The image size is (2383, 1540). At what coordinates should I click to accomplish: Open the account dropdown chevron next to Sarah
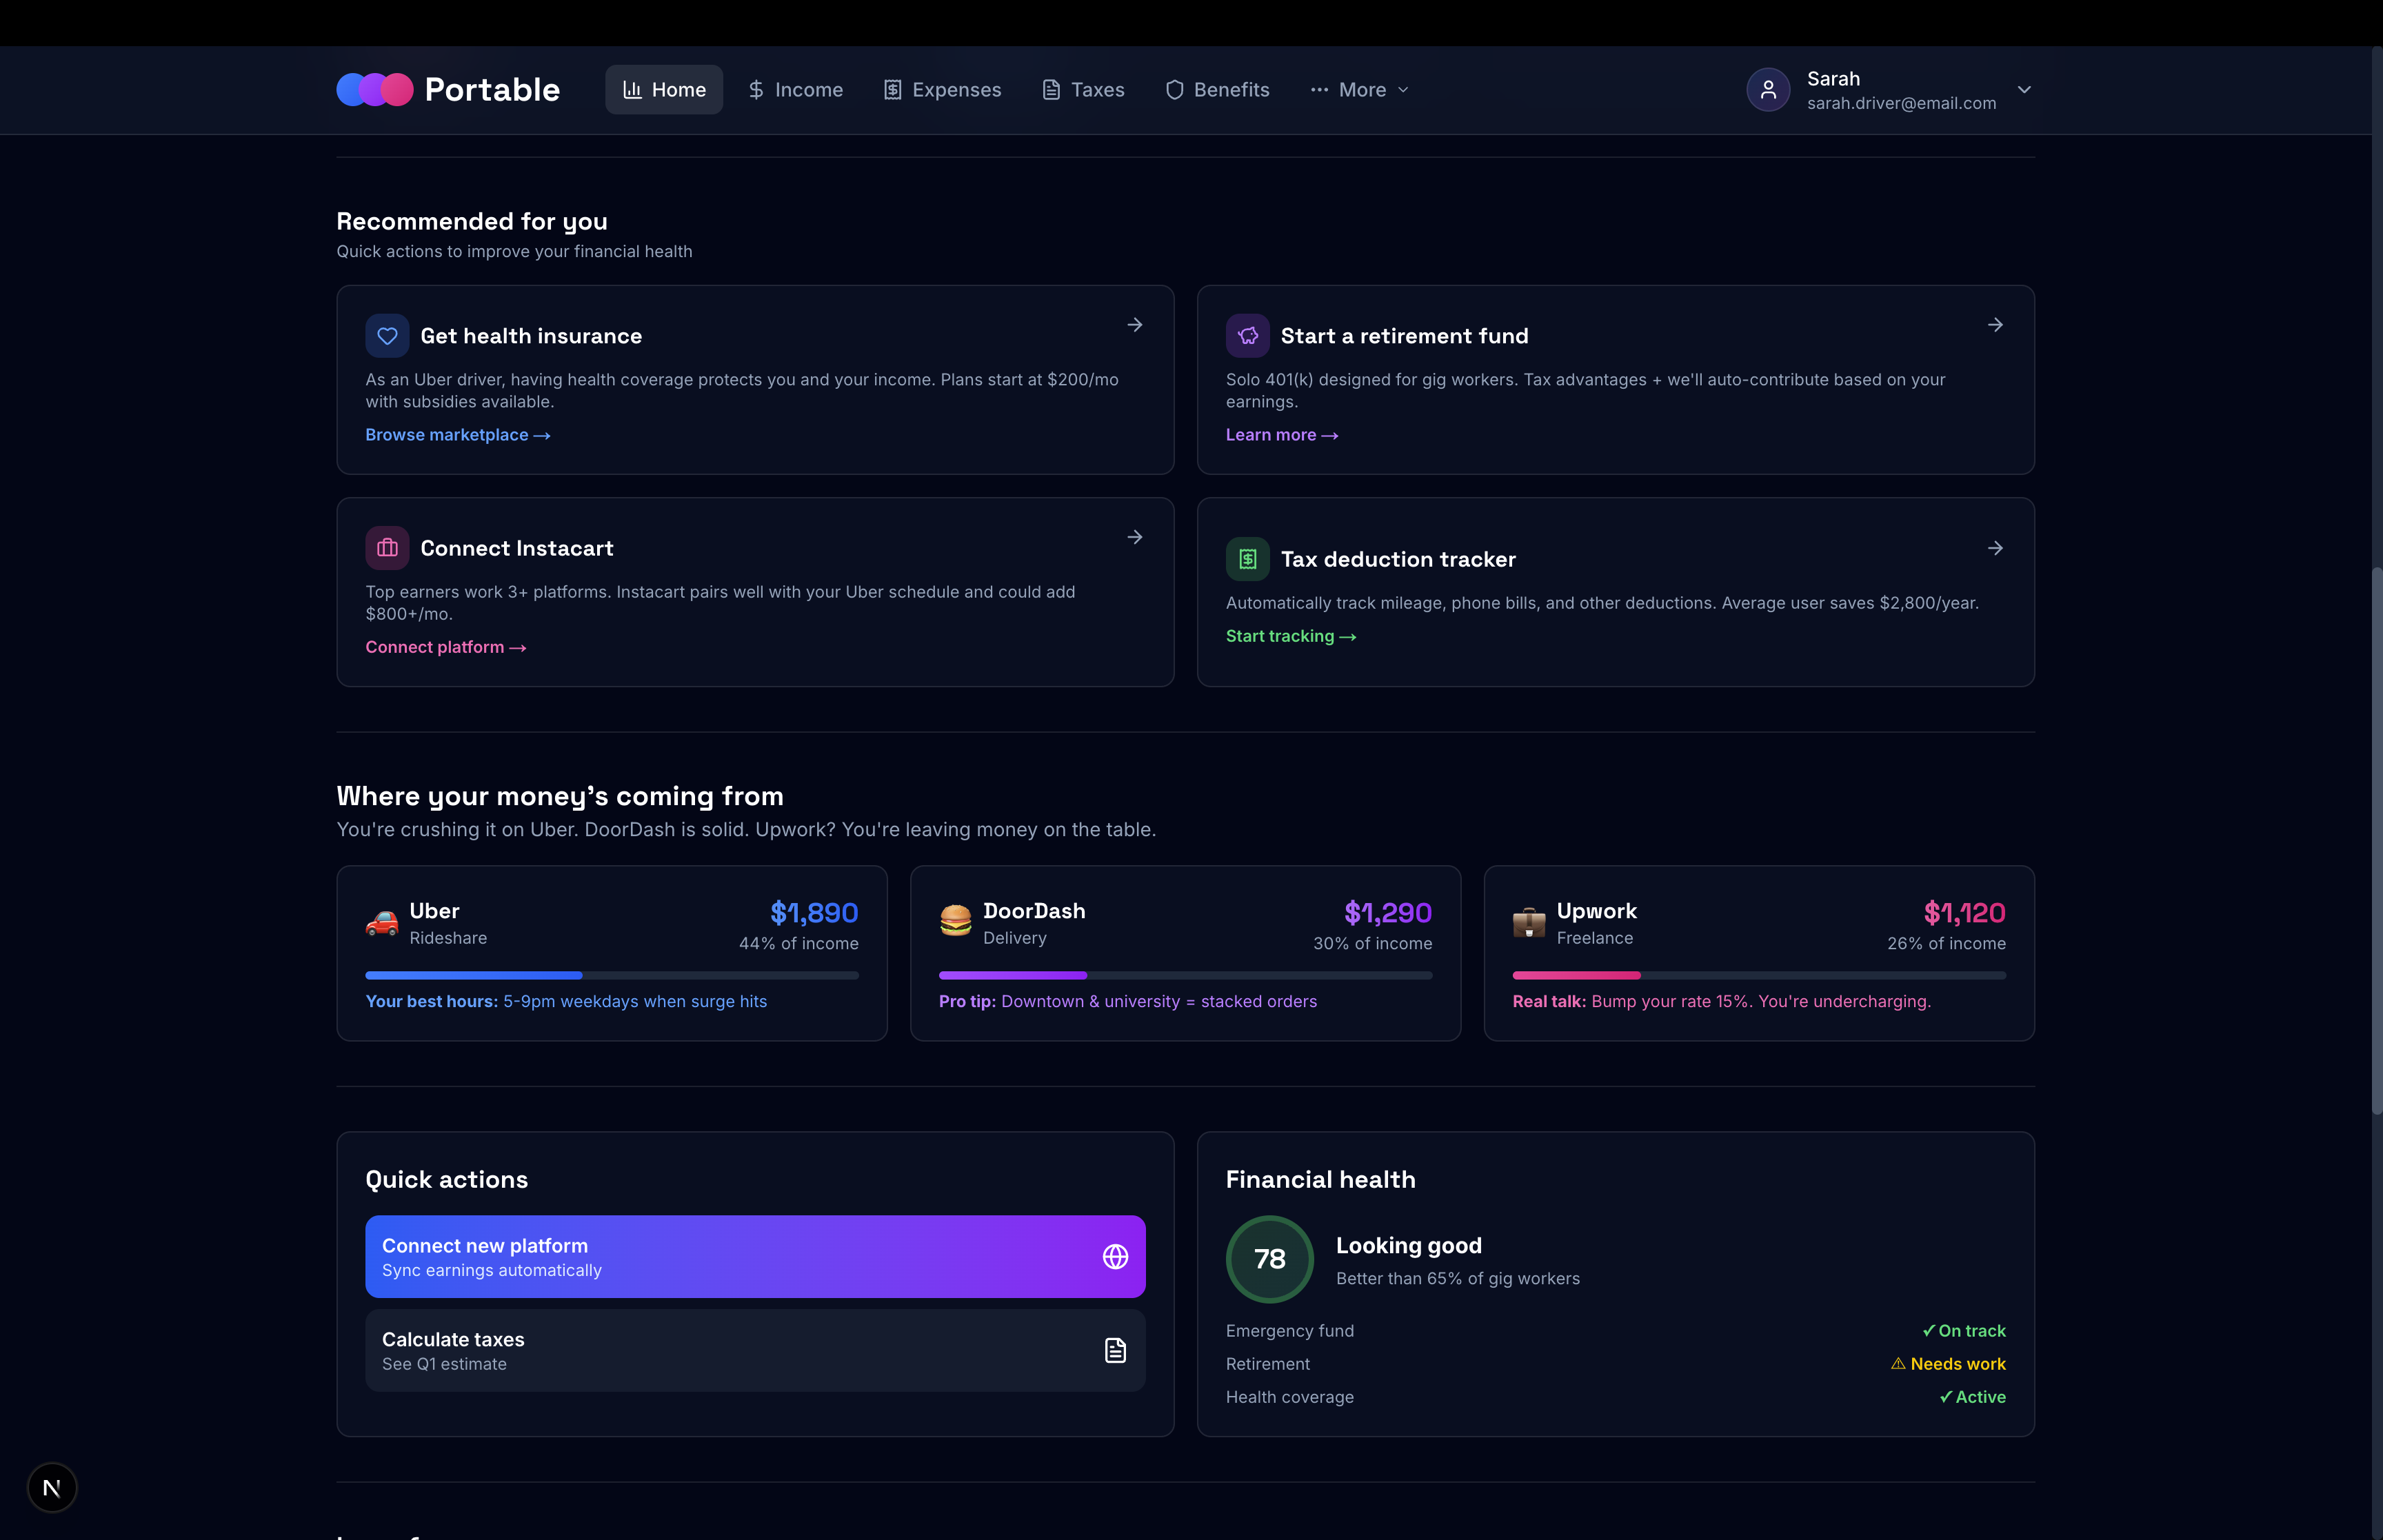[x=2023, y=90]
